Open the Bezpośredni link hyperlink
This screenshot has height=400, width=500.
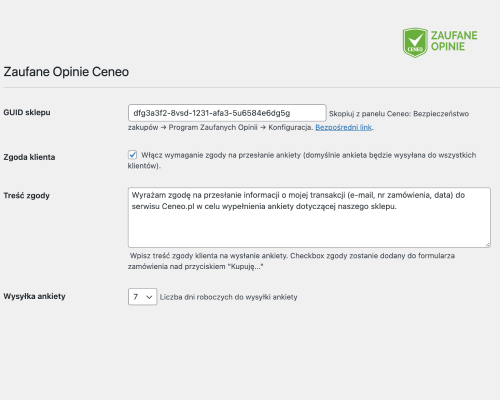[343, 127]
